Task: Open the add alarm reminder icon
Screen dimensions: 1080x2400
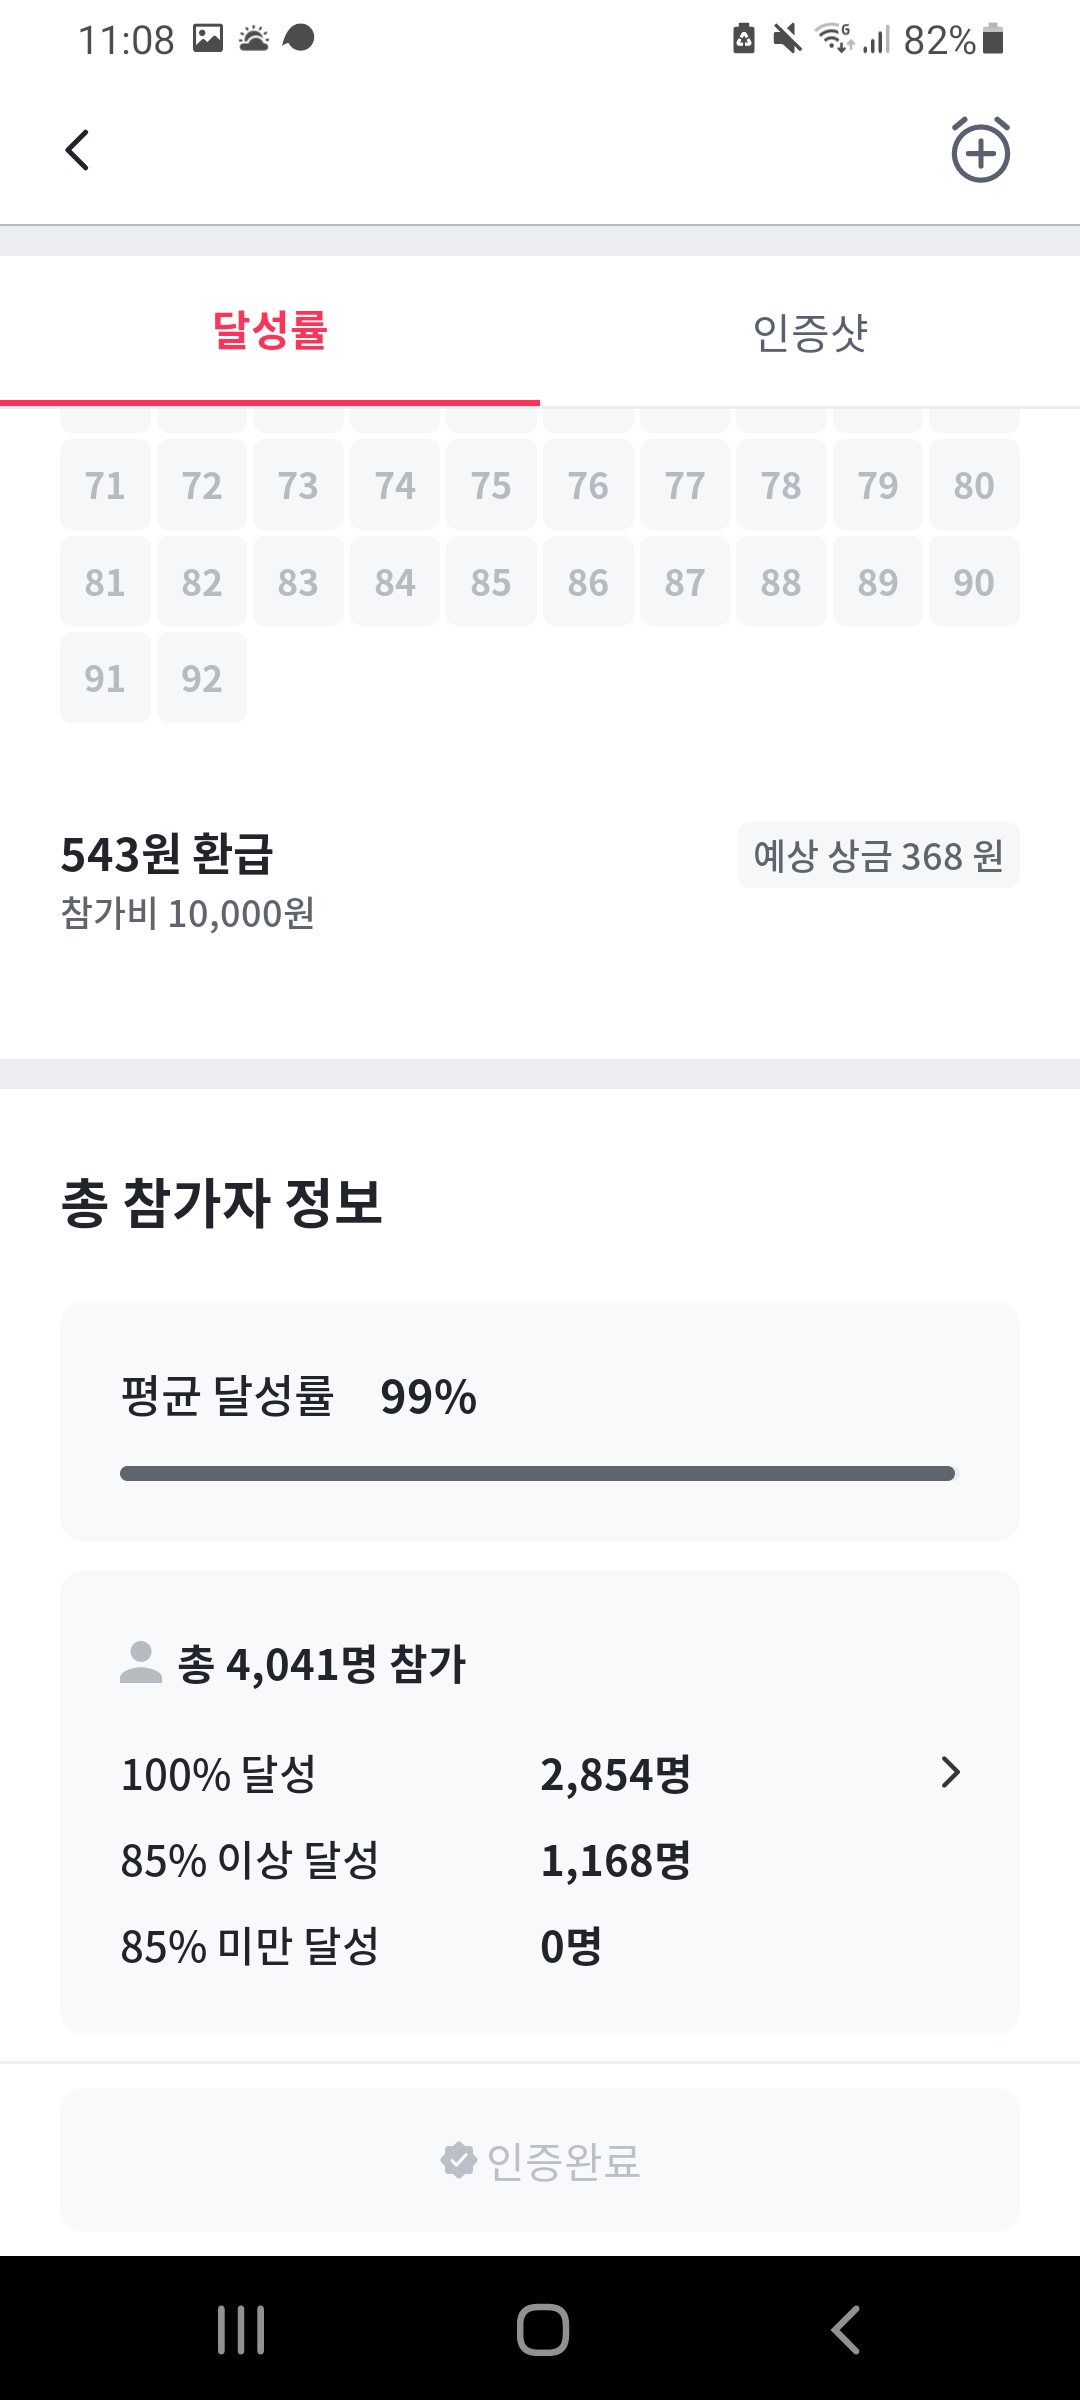Action: tap(980, 151)
